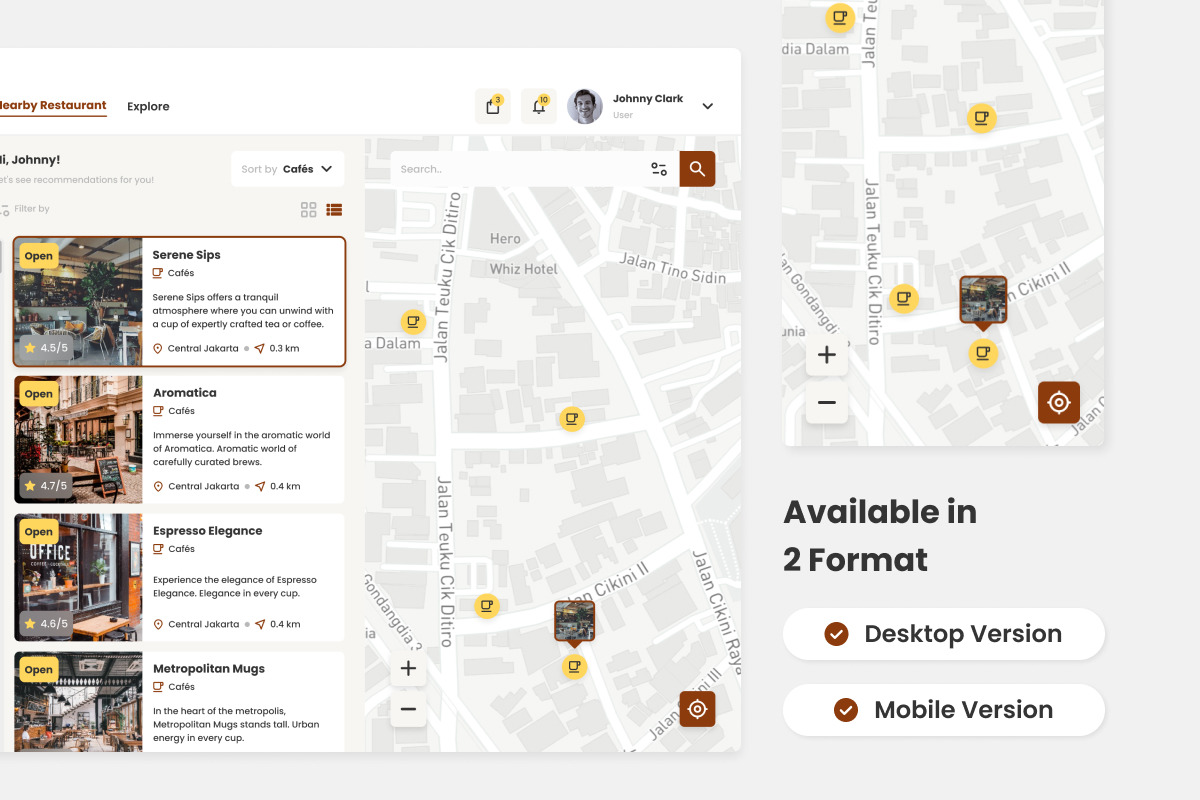Viewport: 1200px width, 800px height.
Task: Click the 4.6/5 rating badge on Espresso Elegance
Action: click(46, 624)
